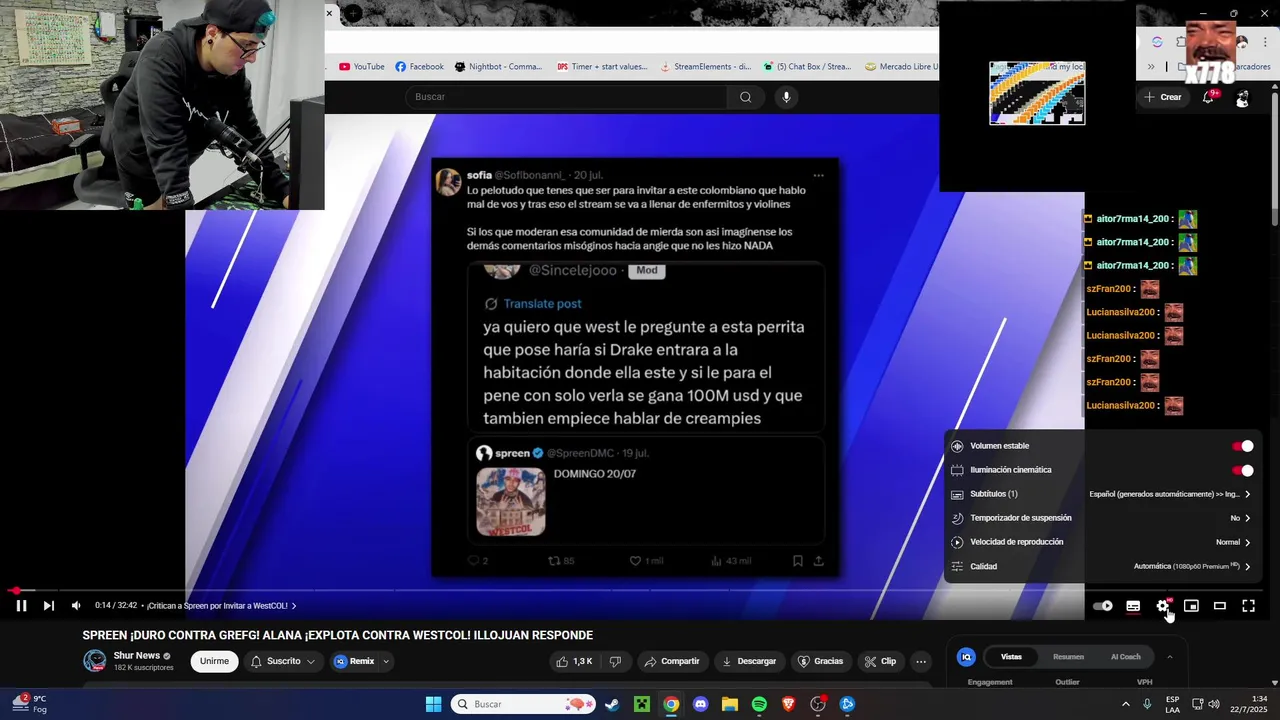Expand the Automática quality chevron
This screenshot has width=1280, height=720.
(1247, 566)
